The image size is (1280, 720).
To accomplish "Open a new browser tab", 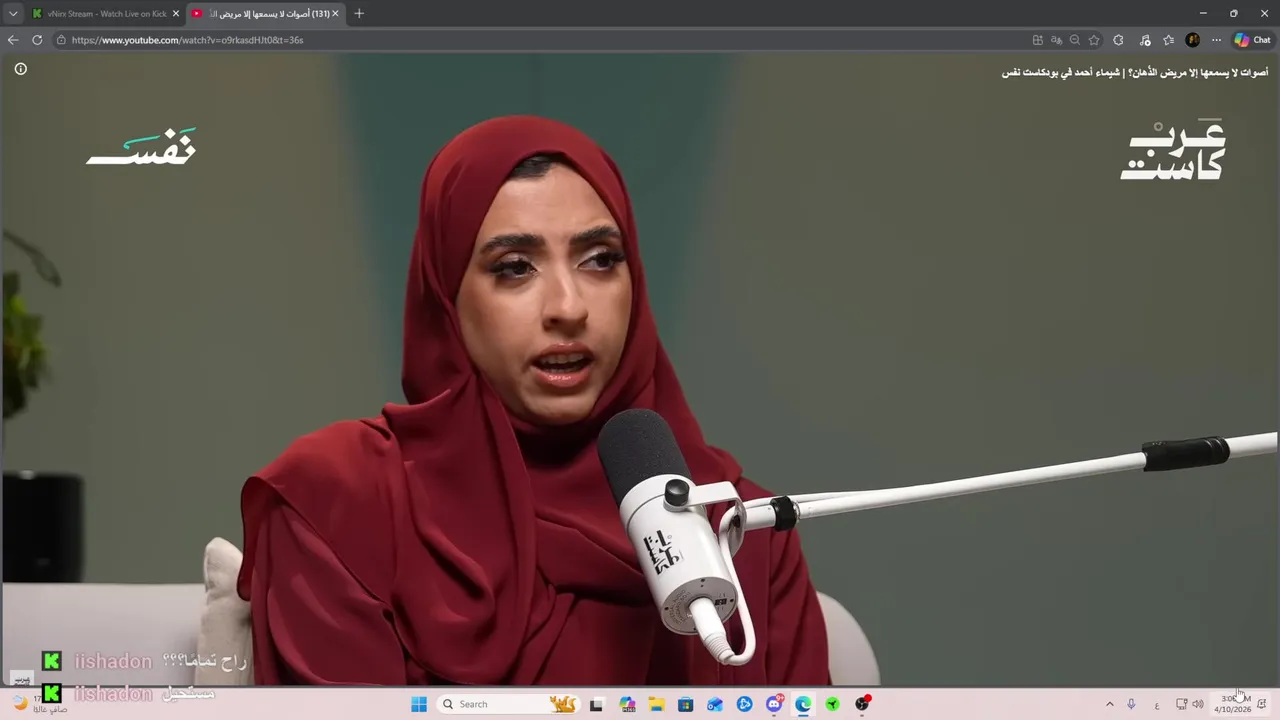I will tap(359, 14).
